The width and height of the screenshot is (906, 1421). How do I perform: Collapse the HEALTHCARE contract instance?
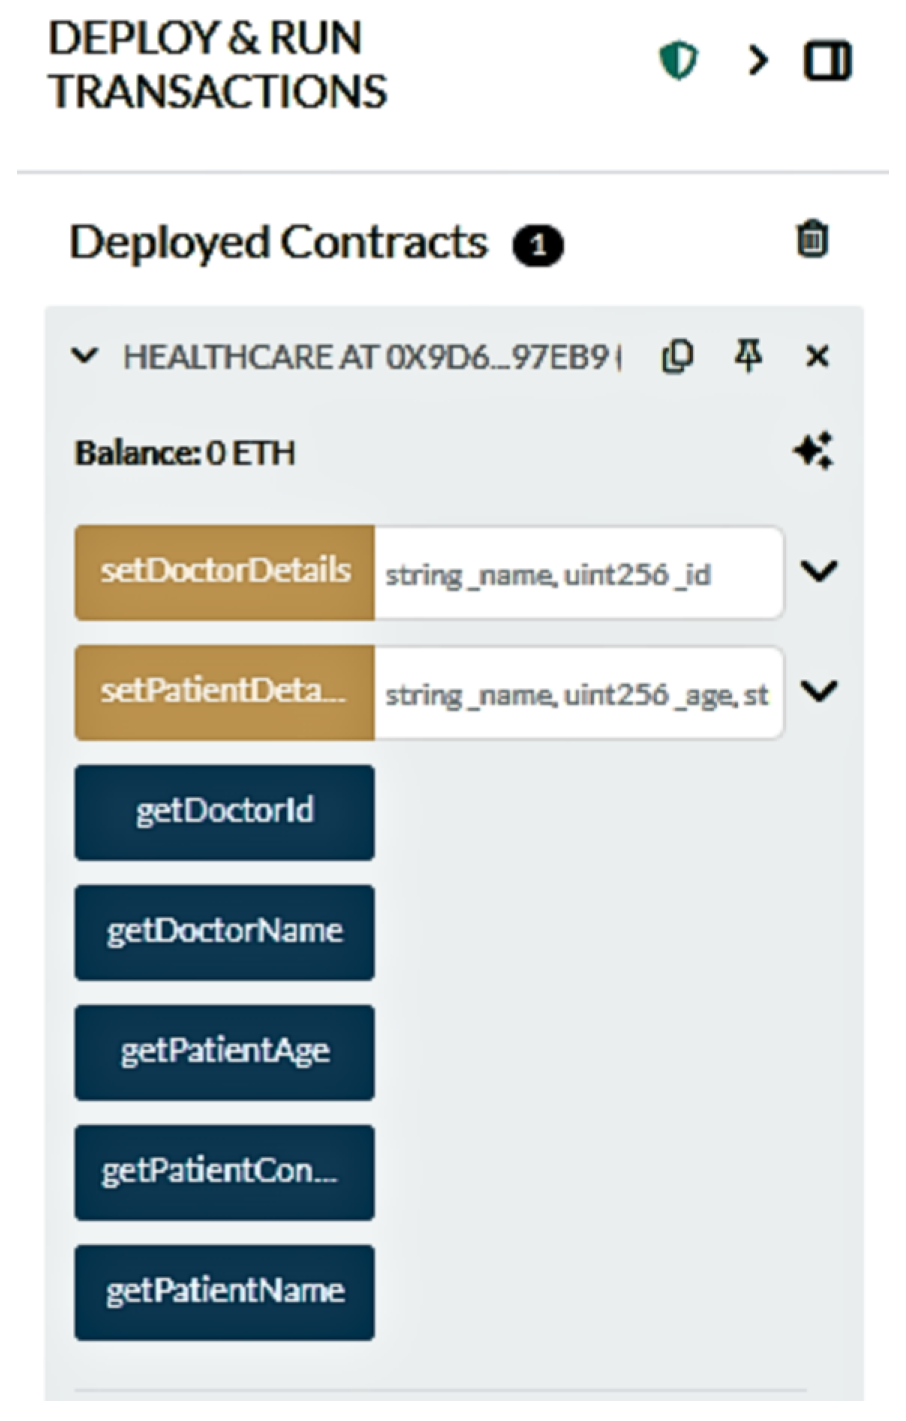pos(86,356)
